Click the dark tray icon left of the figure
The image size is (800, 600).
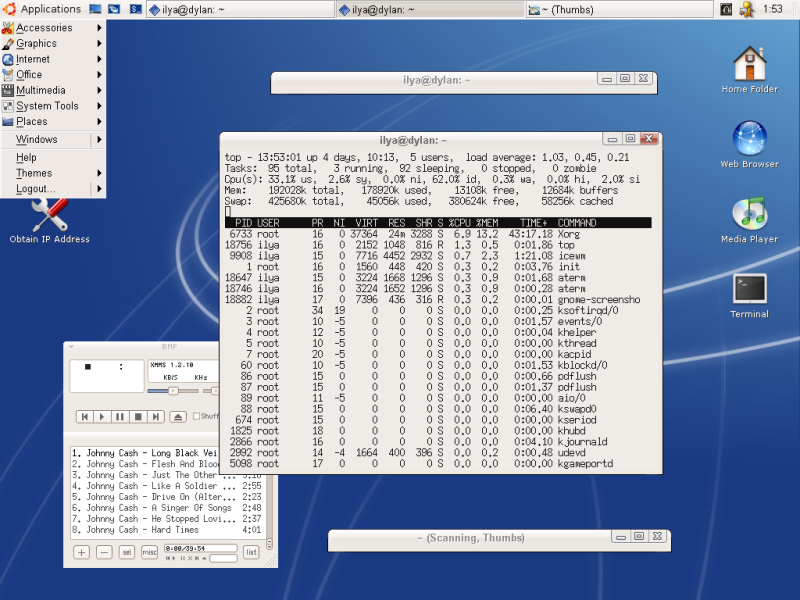726,9
